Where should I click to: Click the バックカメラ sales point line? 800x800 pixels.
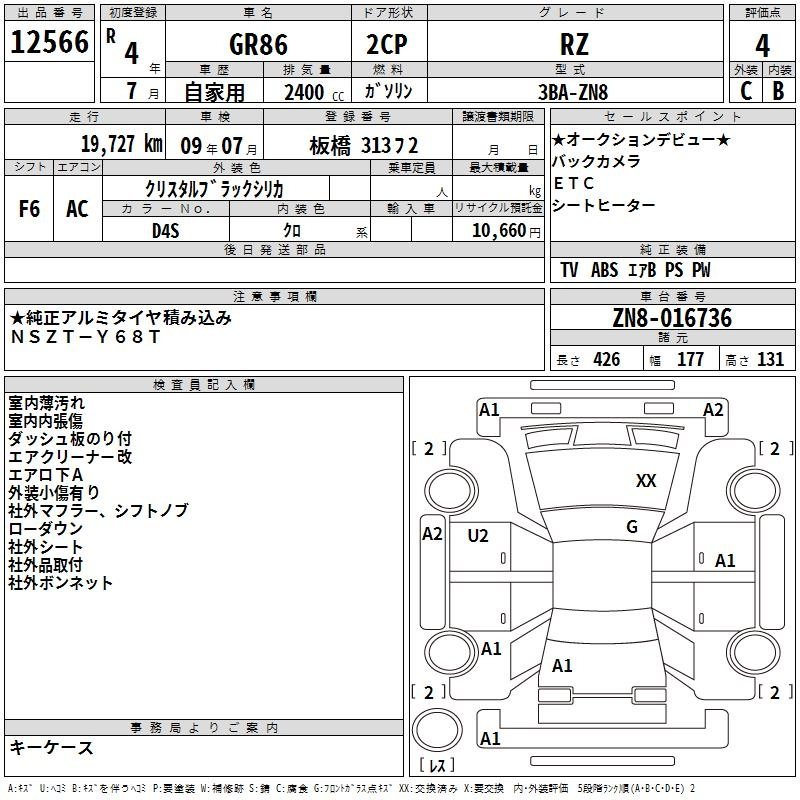click(596, 161)
